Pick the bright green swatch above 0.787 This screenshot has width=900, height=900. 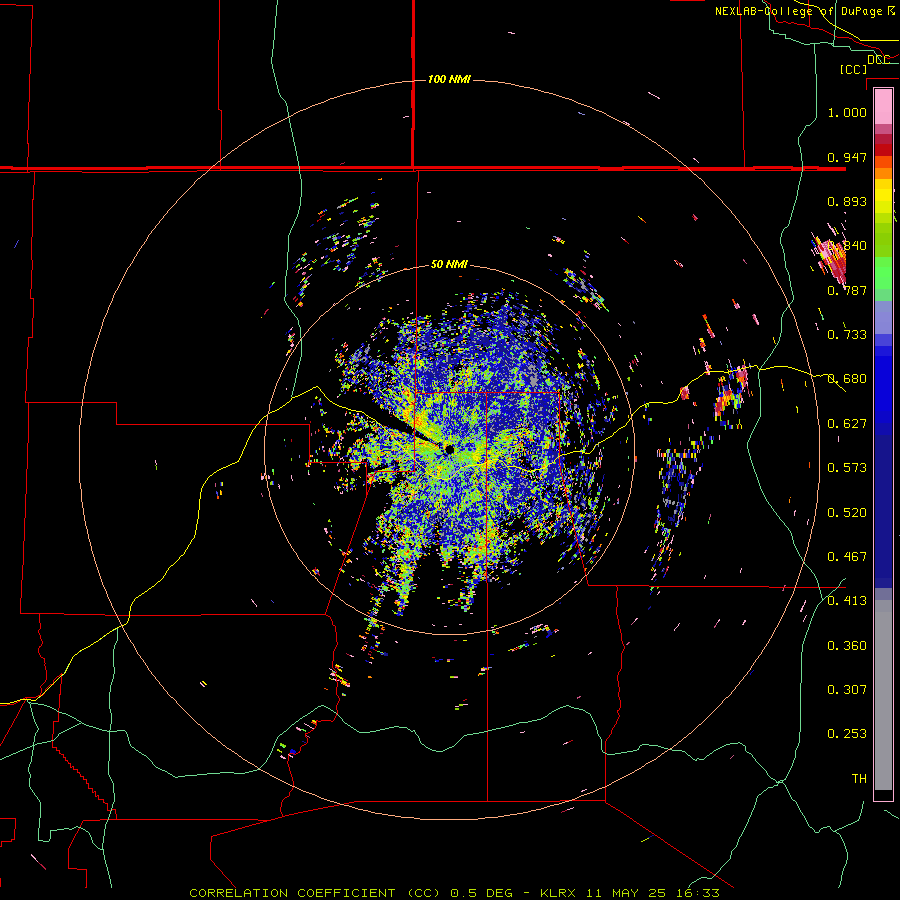point(883,273)
